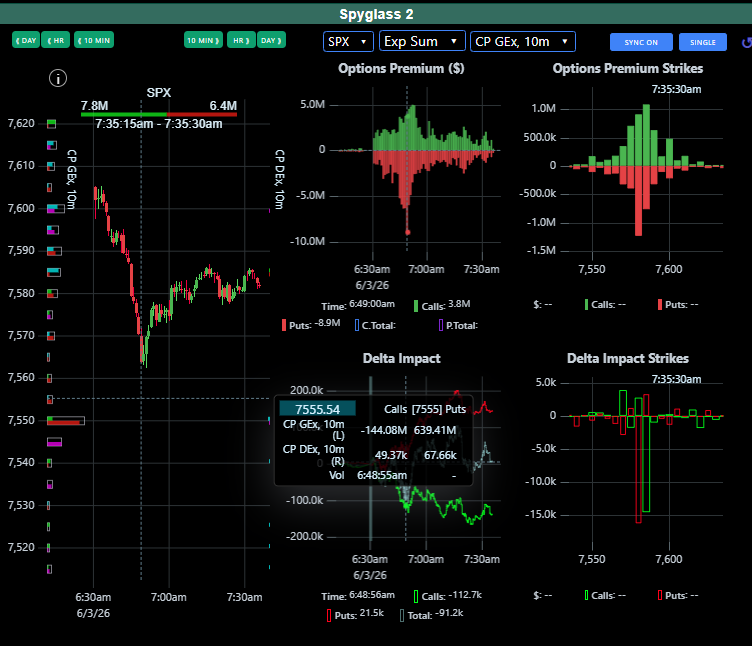Open the CP GEx, 10m dropdown
This screenshot has height=646, width=752.
[x=523, y=42]
